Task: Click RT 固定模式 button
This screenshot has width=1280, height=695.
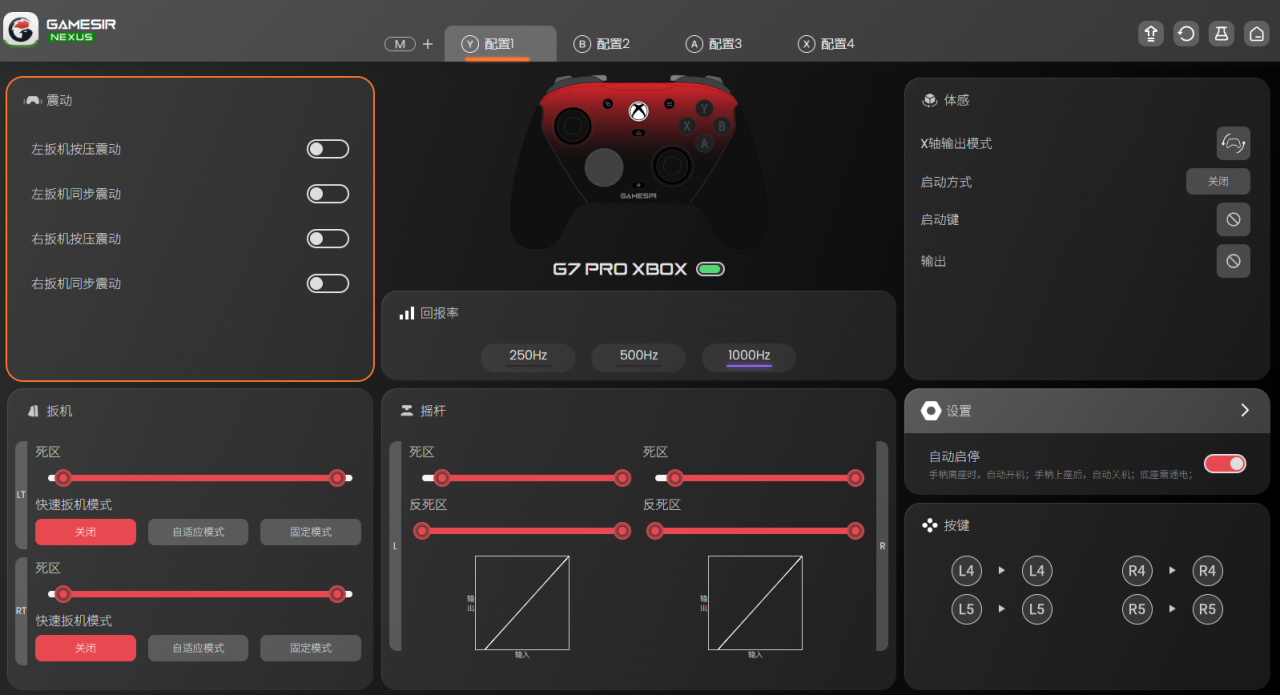Action: (x=311, y=648)
